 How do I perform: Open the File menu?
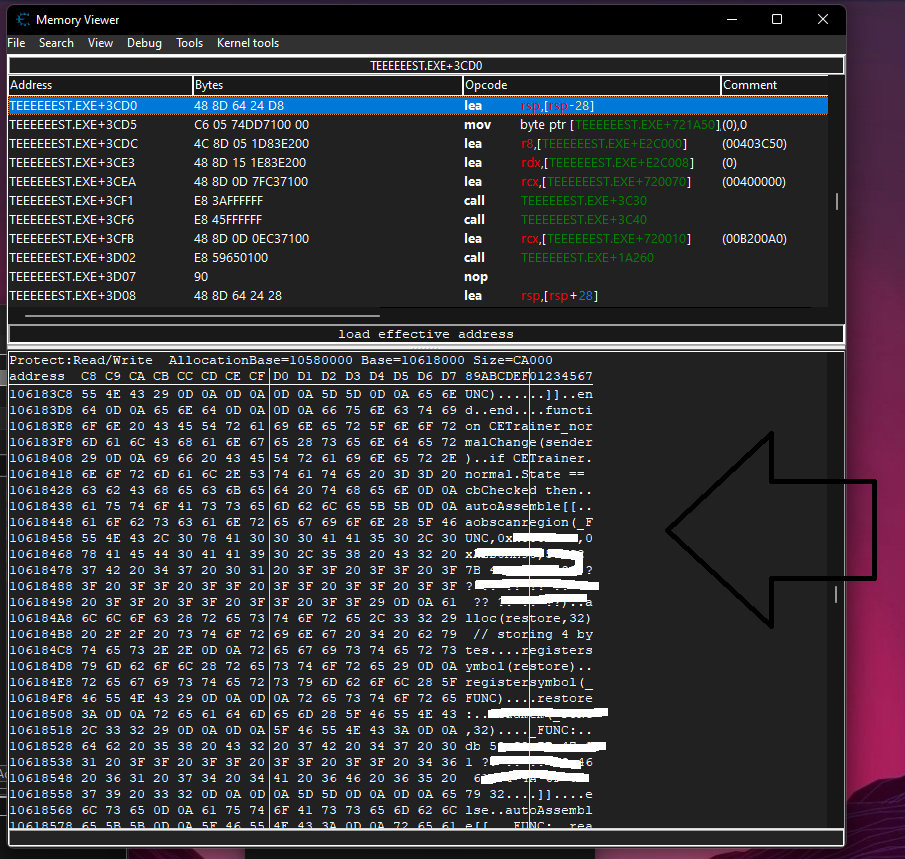[x=16, y=43]
